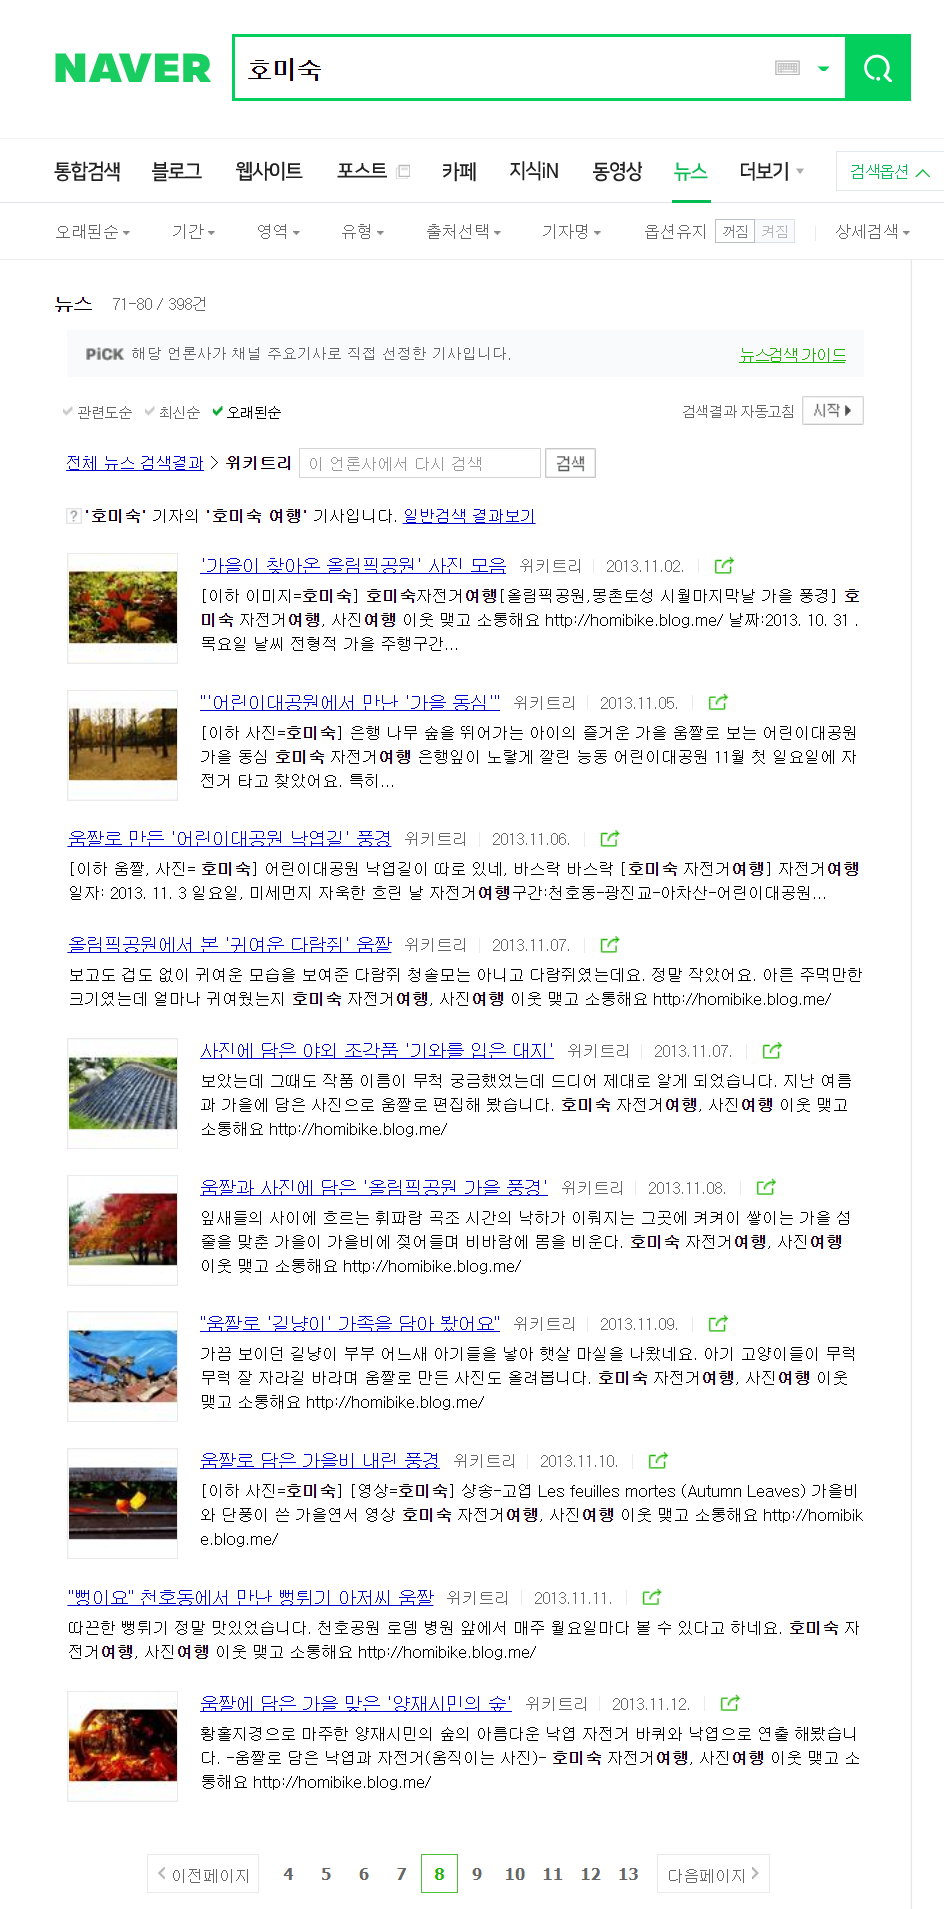Expand the 더보기 menu

click(771, 171)
